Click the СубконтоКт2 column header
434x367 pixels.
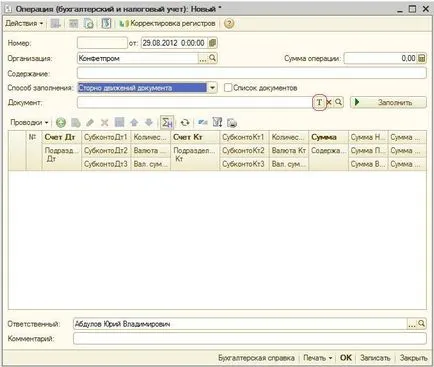244,151
